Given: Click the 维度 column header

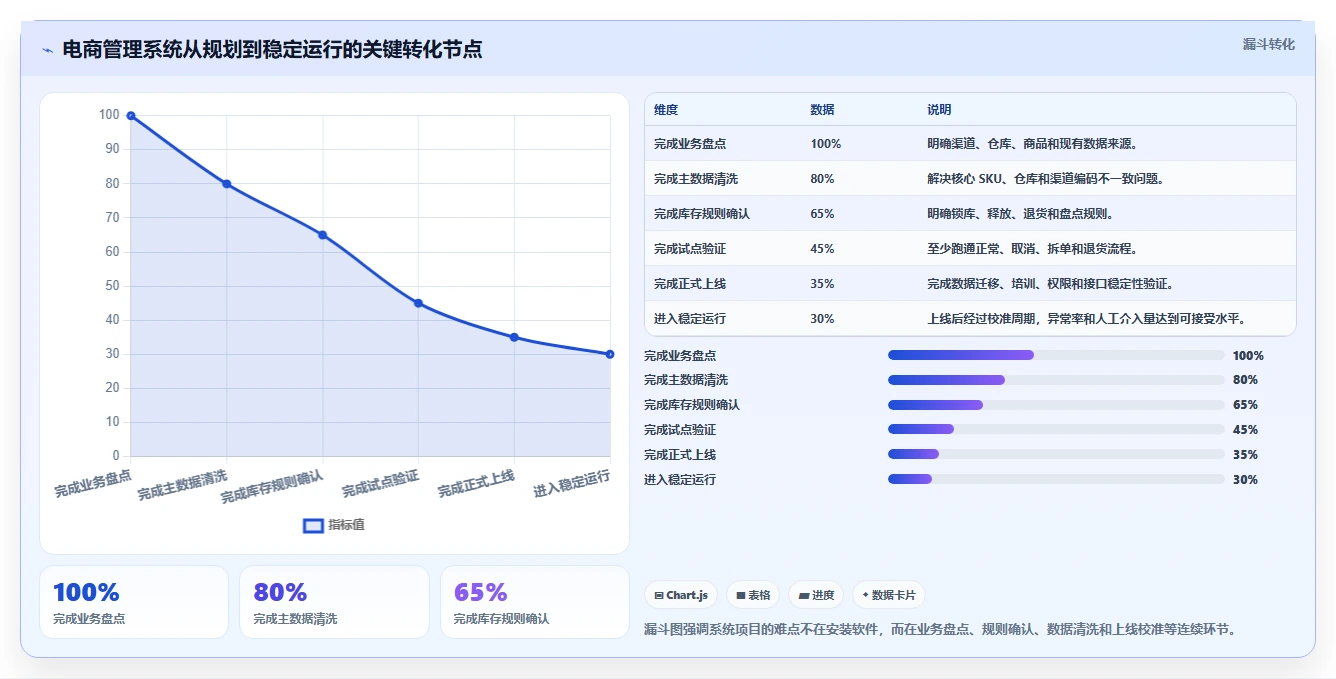Looking at the screenshot, I should 666,110.
